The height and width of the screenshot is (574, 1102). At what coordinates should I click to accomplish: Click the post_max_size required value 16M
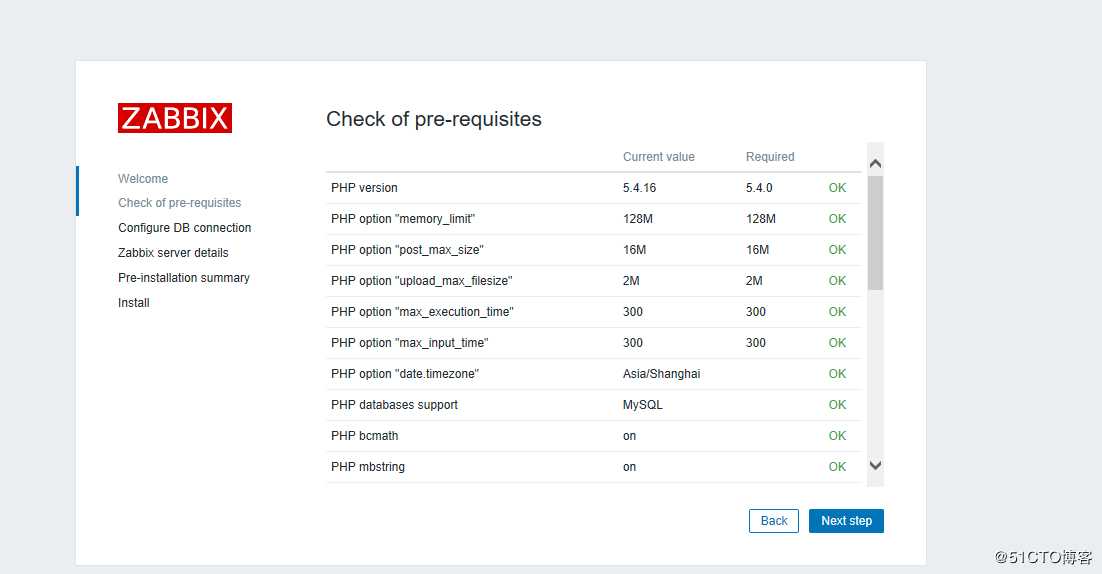pyautogui.click(x=757, y=249)
